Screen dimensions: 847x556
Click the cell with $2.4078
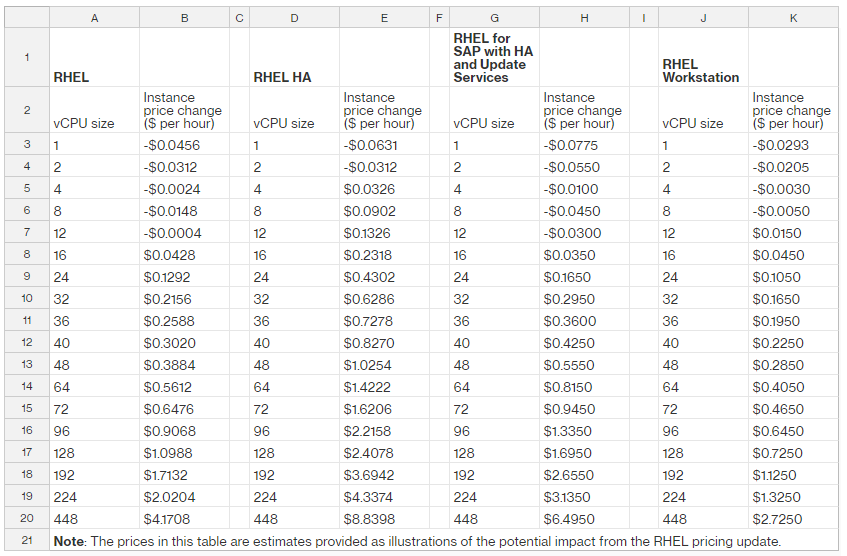384,453
